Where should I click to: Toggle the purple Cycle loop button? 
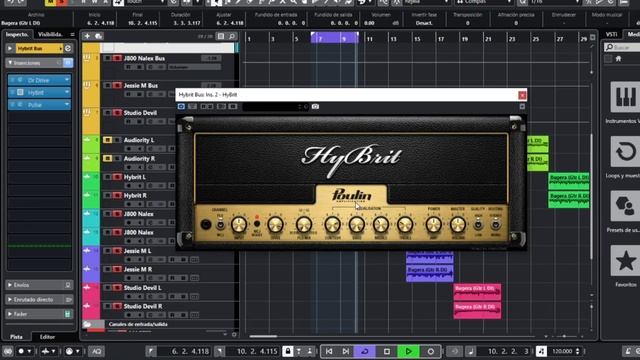pyautogui.click(x=365, y=351)
